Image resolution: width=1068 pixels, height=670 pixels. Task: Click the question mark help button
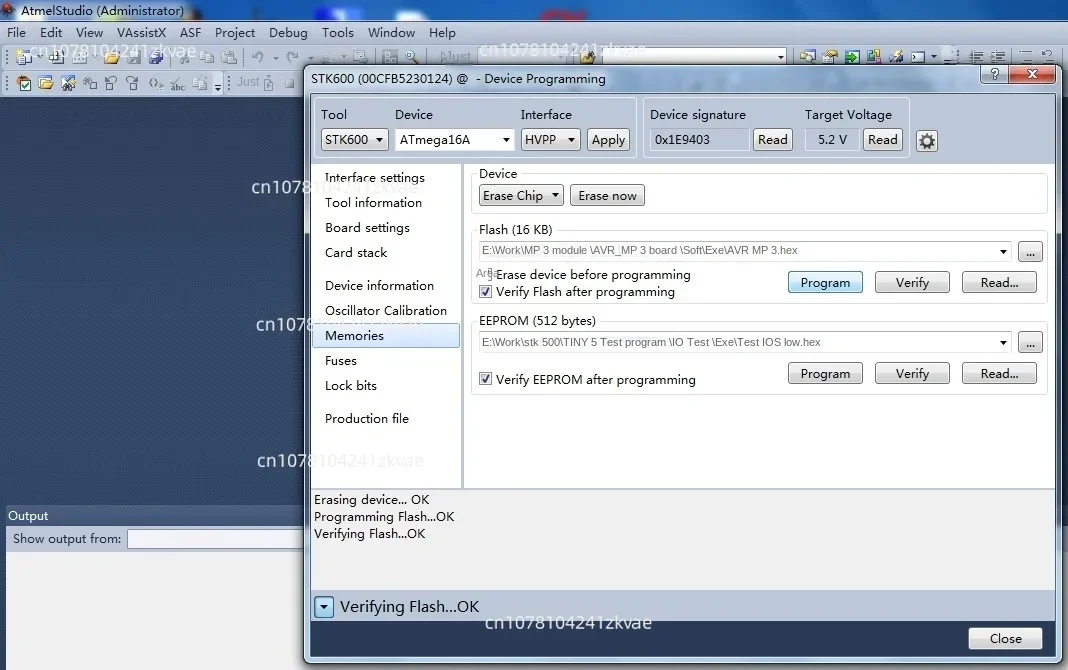click(994, 74)
